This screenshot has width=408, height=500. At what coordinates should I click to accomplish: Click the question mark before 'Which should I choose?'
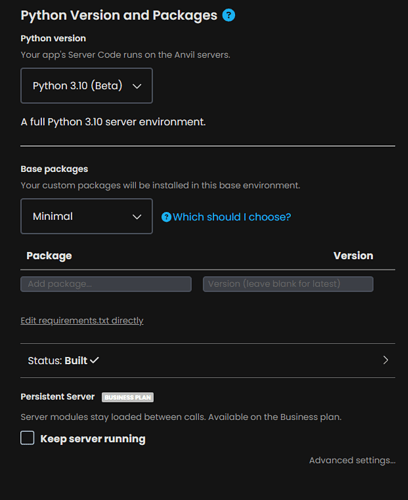coord(166,217)
